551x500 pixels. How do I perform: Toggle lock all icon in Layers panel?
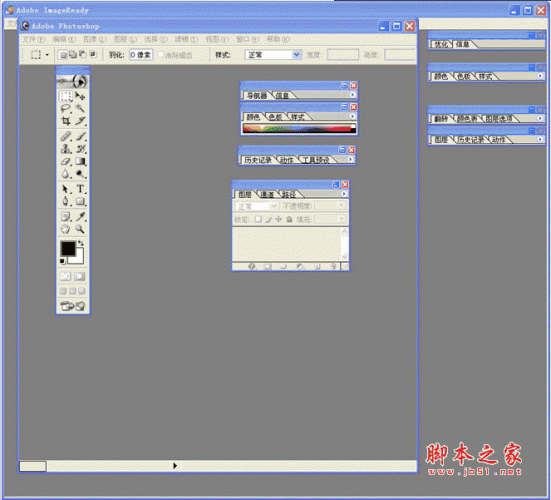(289, 219)
